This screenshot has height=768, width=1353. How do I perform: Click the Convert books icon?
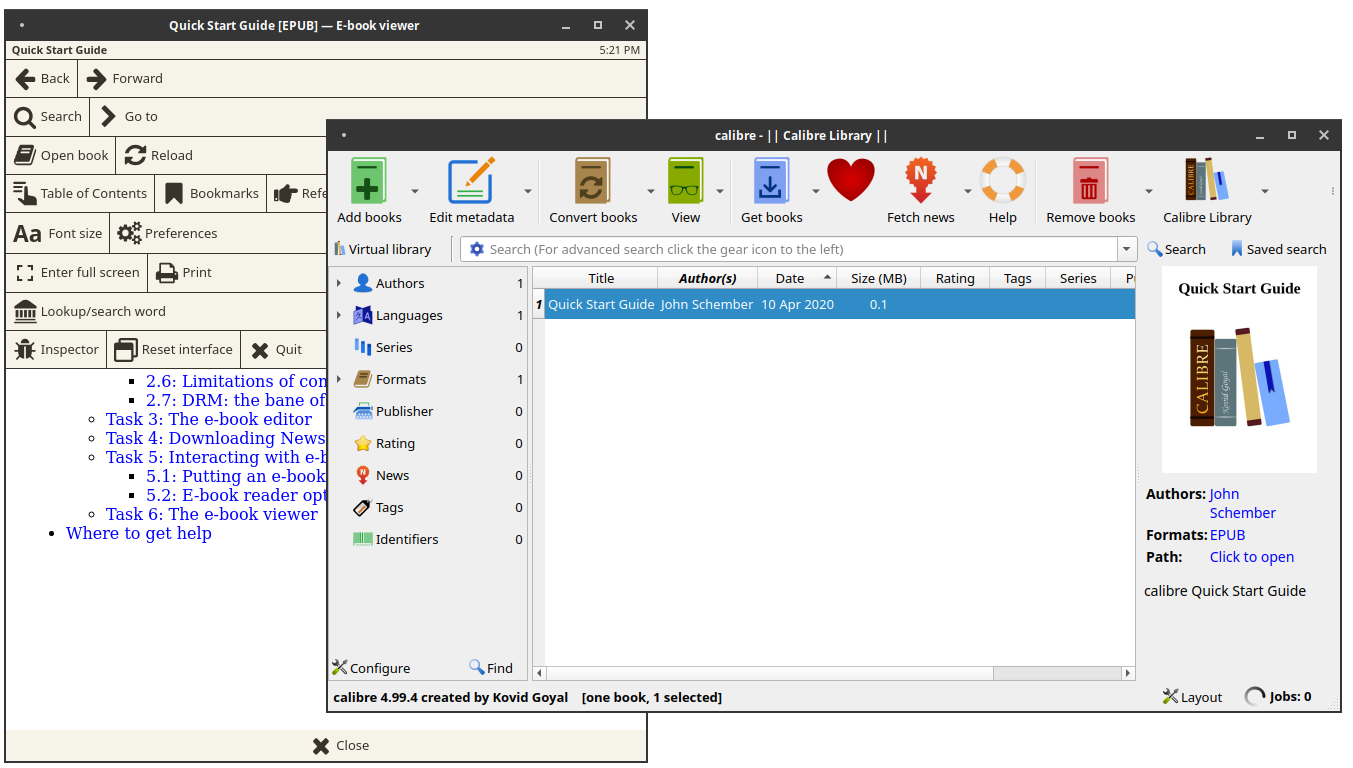tap(592, 182)
